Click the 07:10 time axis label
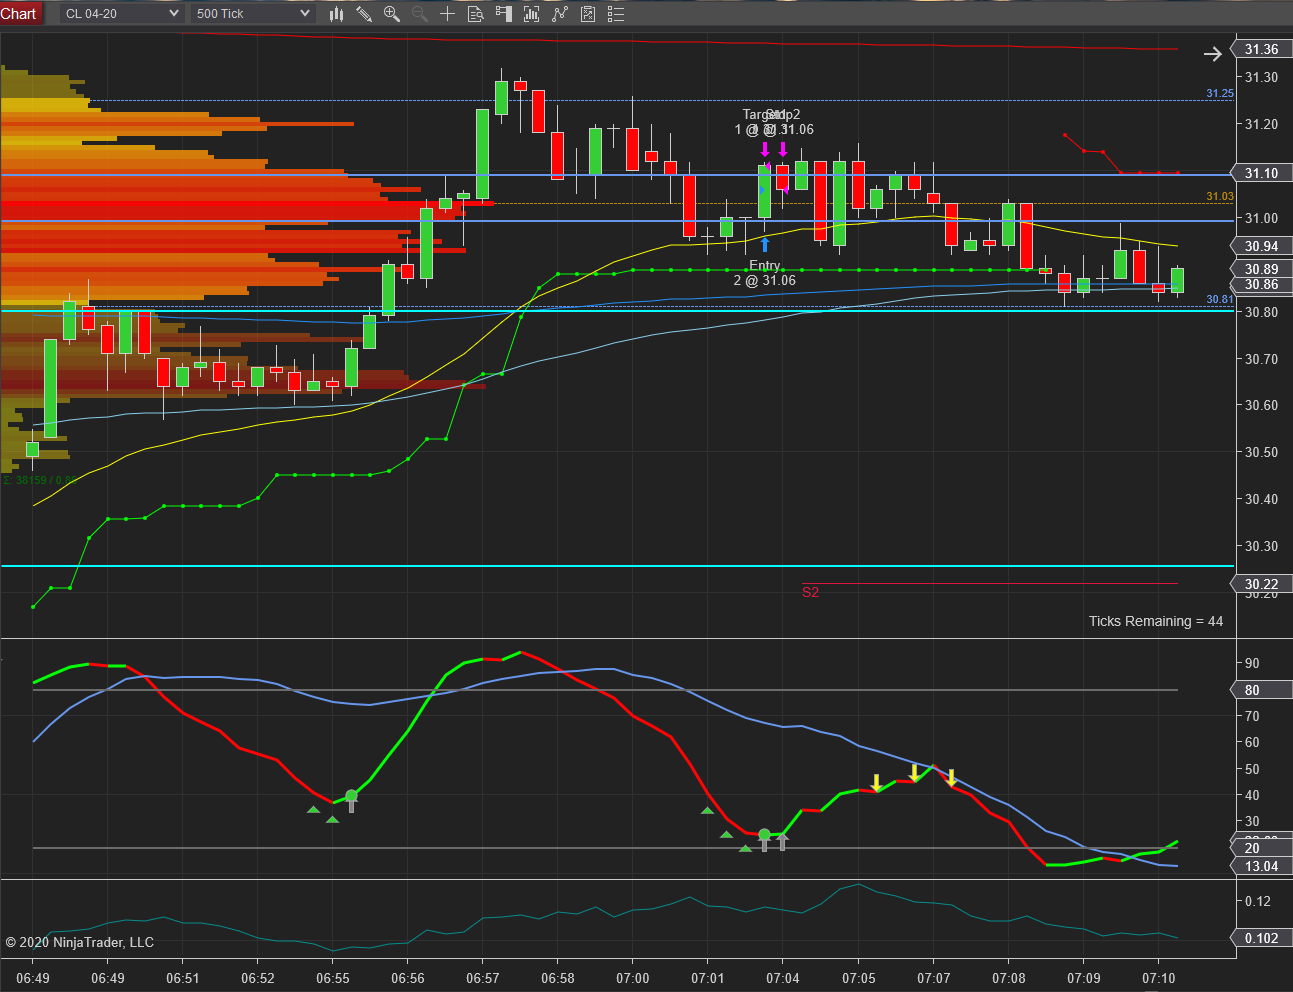This screenshot has height=992, width=1293. tap(1158, 978)
